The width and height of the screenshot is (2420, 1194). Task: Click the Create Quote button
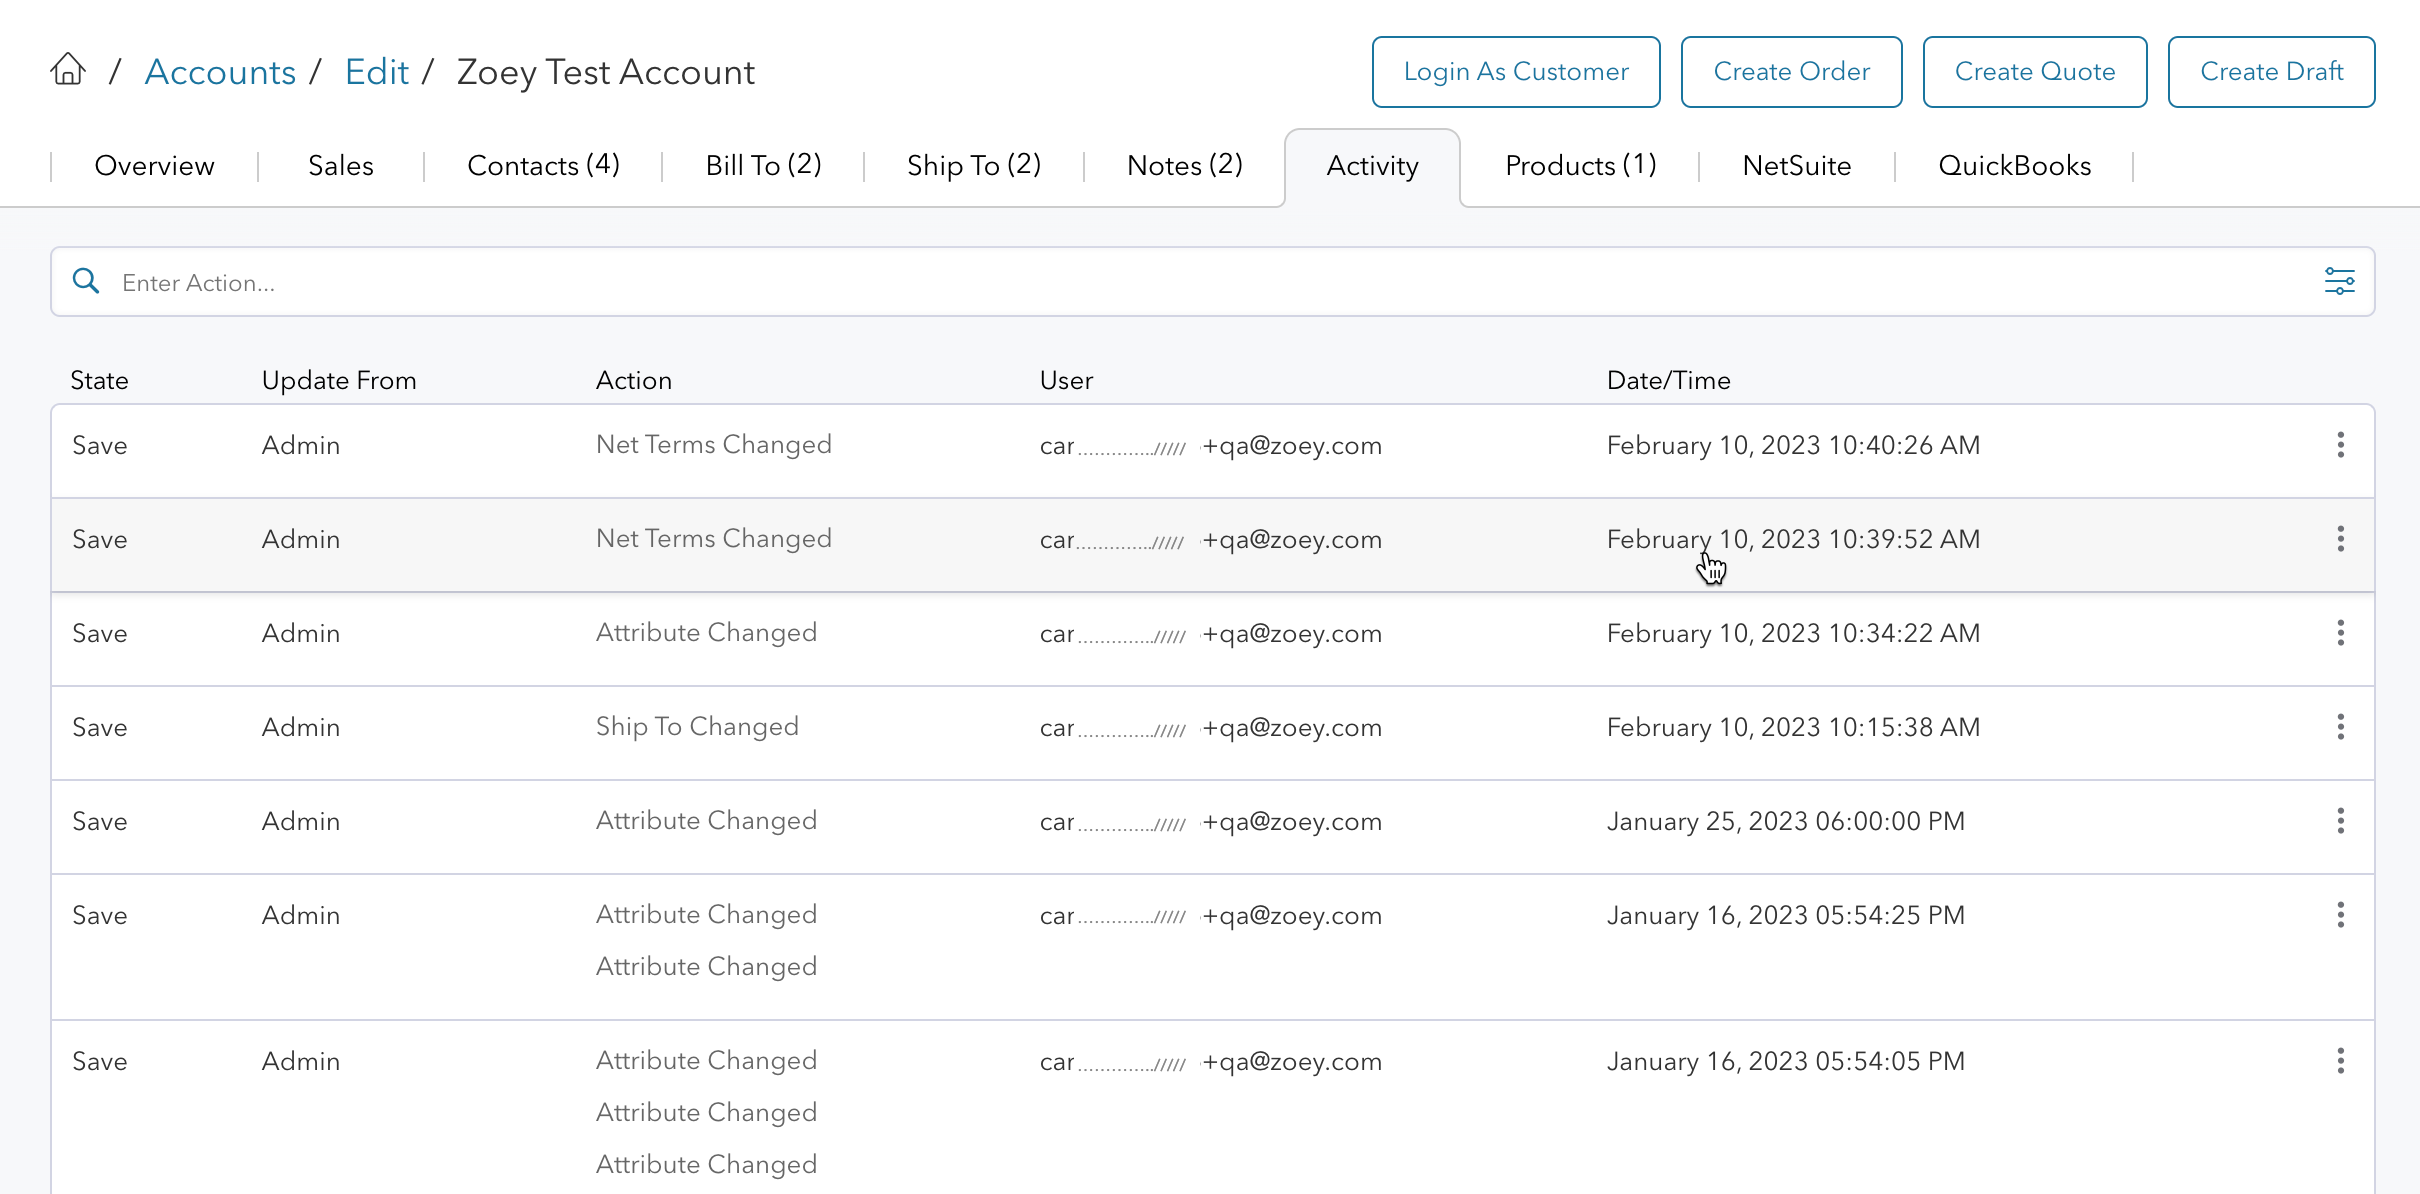tap(2034, 72)
